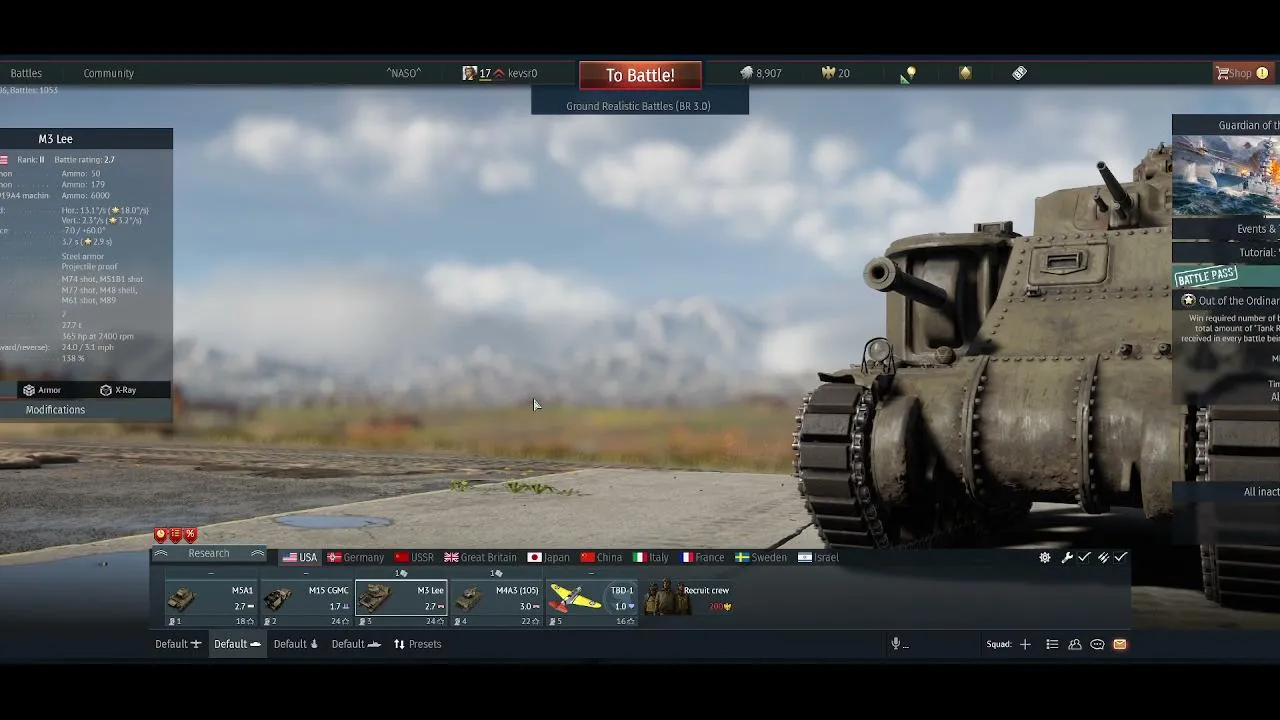Start the match with To Battle!
The width and height of the screenshot is (1280, 720).
tap(640, 75)
